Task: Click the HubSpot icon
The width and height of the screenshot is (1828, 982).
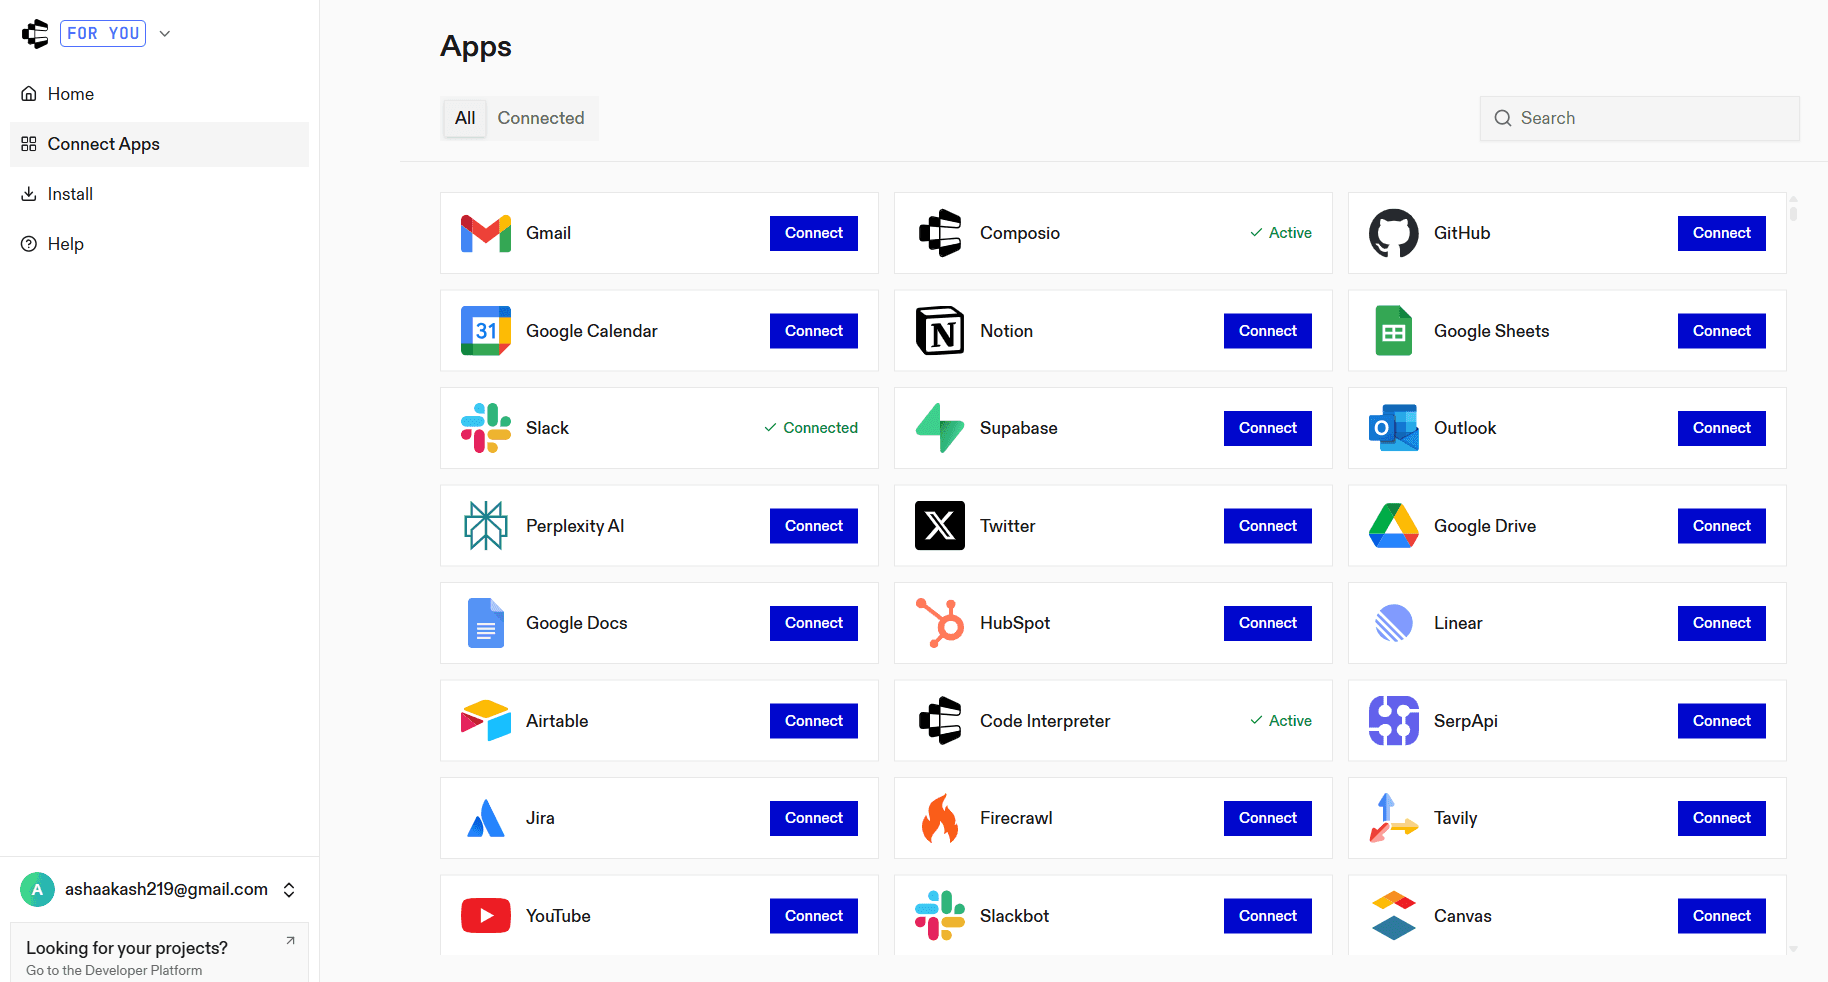Action: [x=940, y=623]
